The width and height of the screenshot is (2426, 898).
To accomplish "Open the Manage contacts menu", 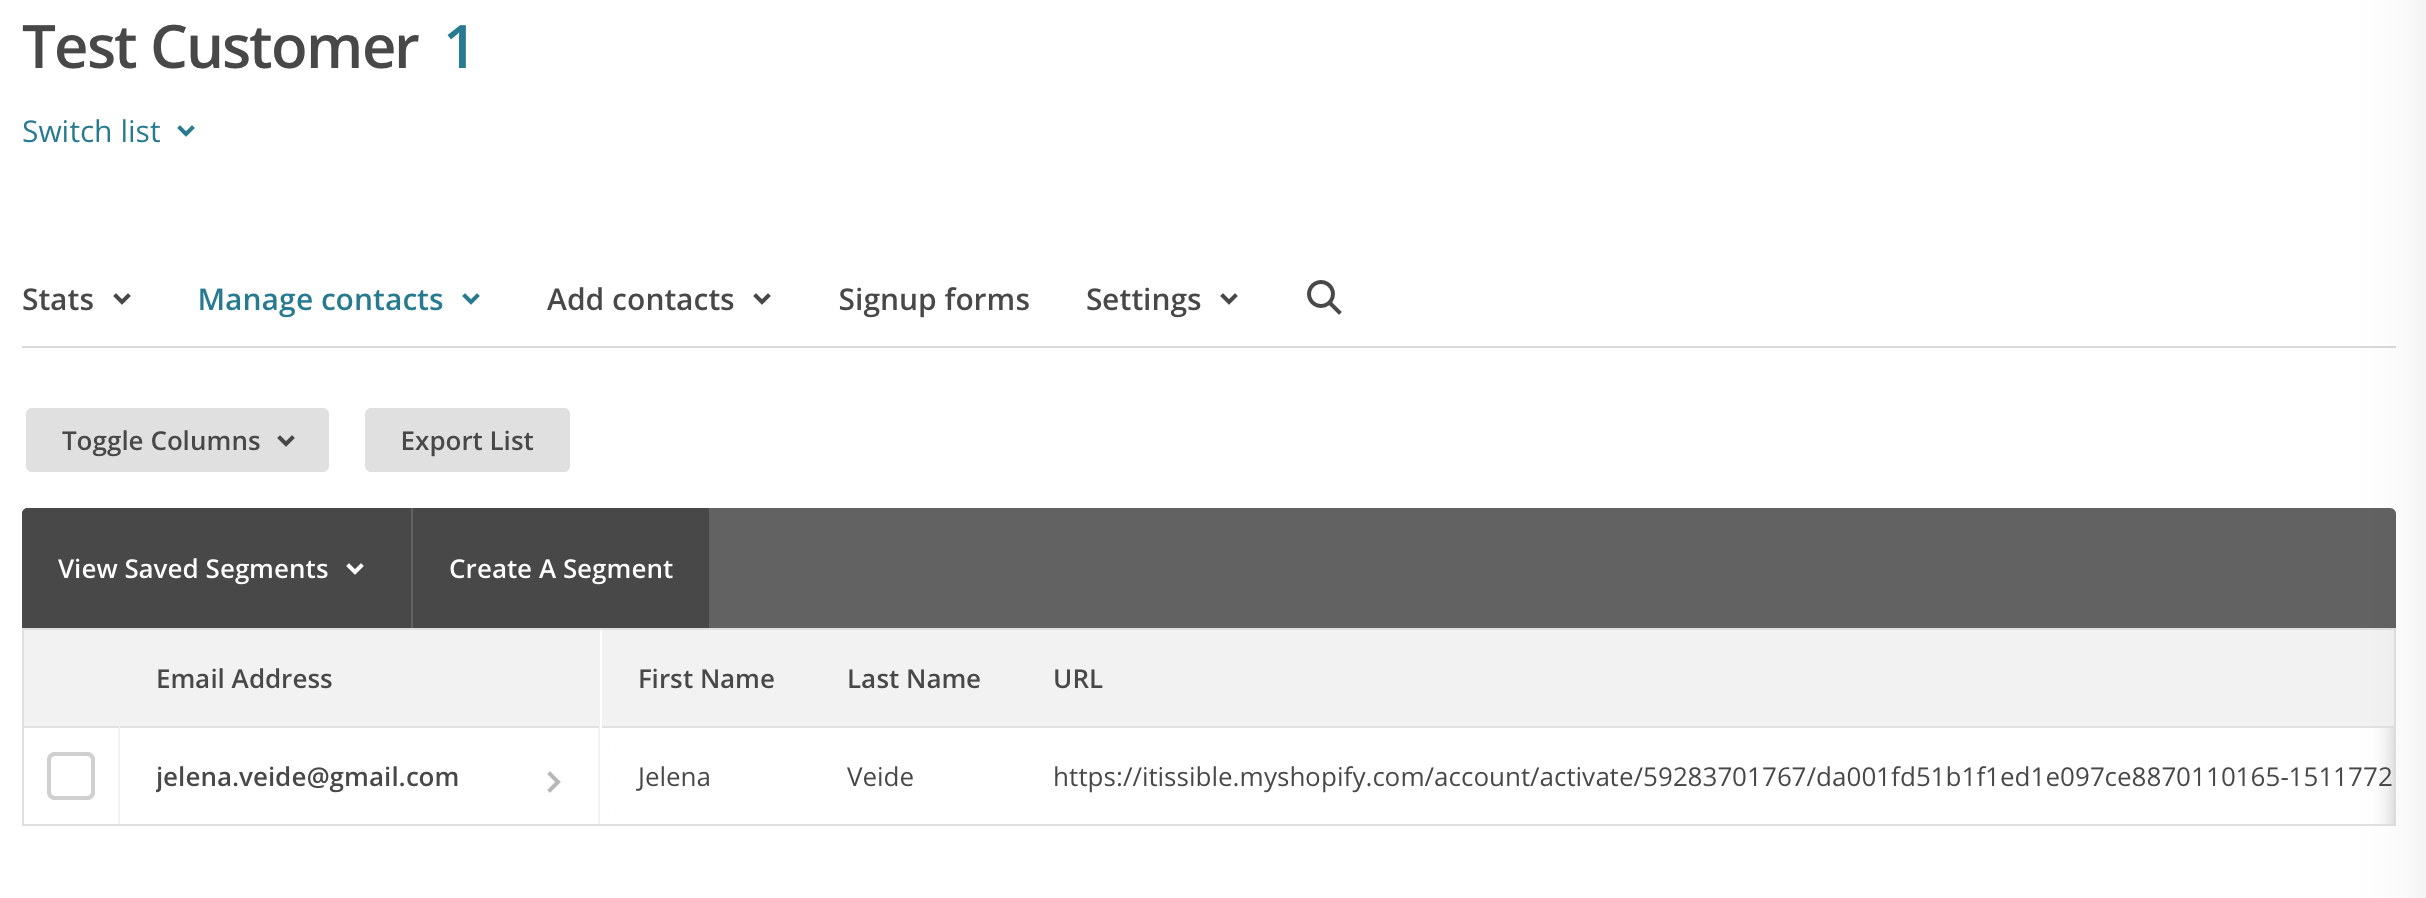I will coord(339,299).
